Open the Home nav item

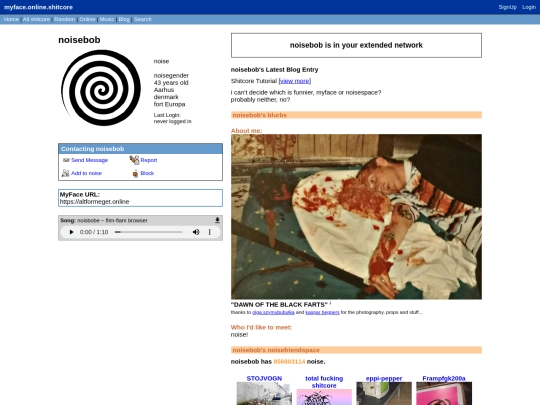[11, 19]
